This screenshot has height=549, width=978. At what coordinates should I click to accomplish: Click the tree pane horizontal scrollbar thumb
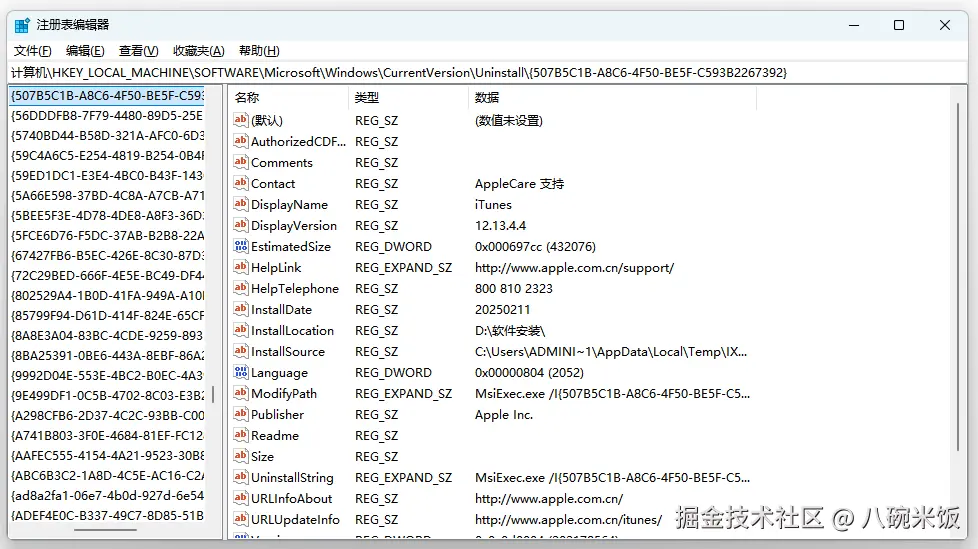point(105,530)
